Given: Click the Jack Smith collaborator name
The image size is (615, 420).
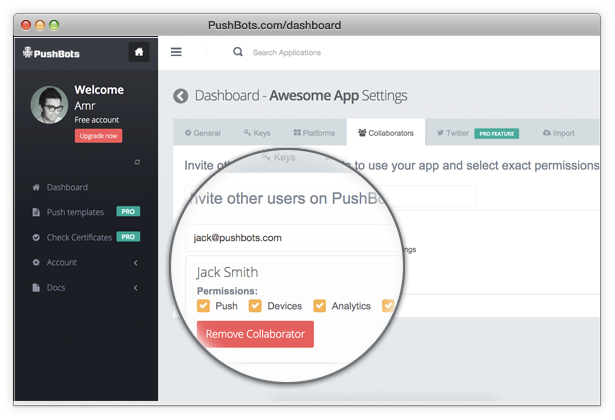Looking at the screenshot, I should tap(227, 272).
